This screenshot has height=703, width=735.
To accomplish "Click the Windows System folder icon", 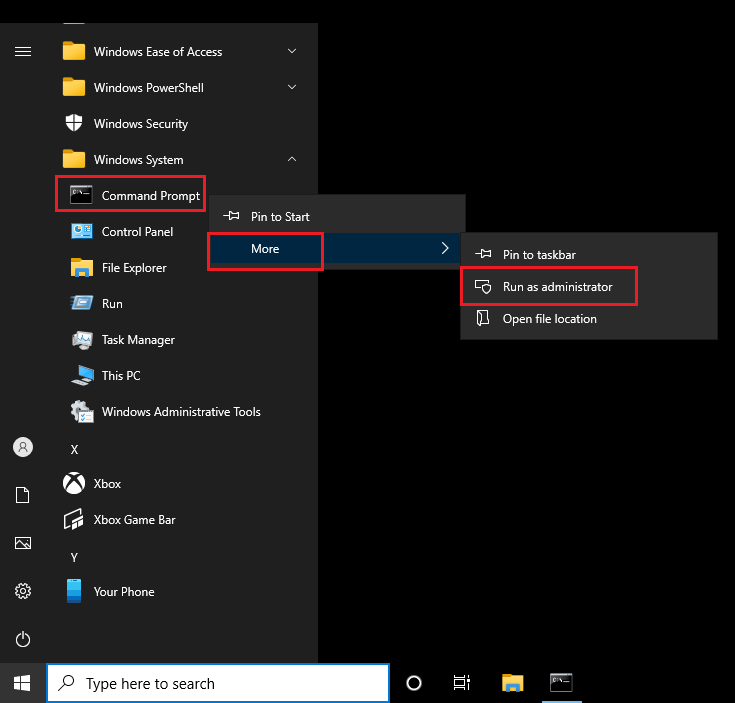I will (74, 159).
